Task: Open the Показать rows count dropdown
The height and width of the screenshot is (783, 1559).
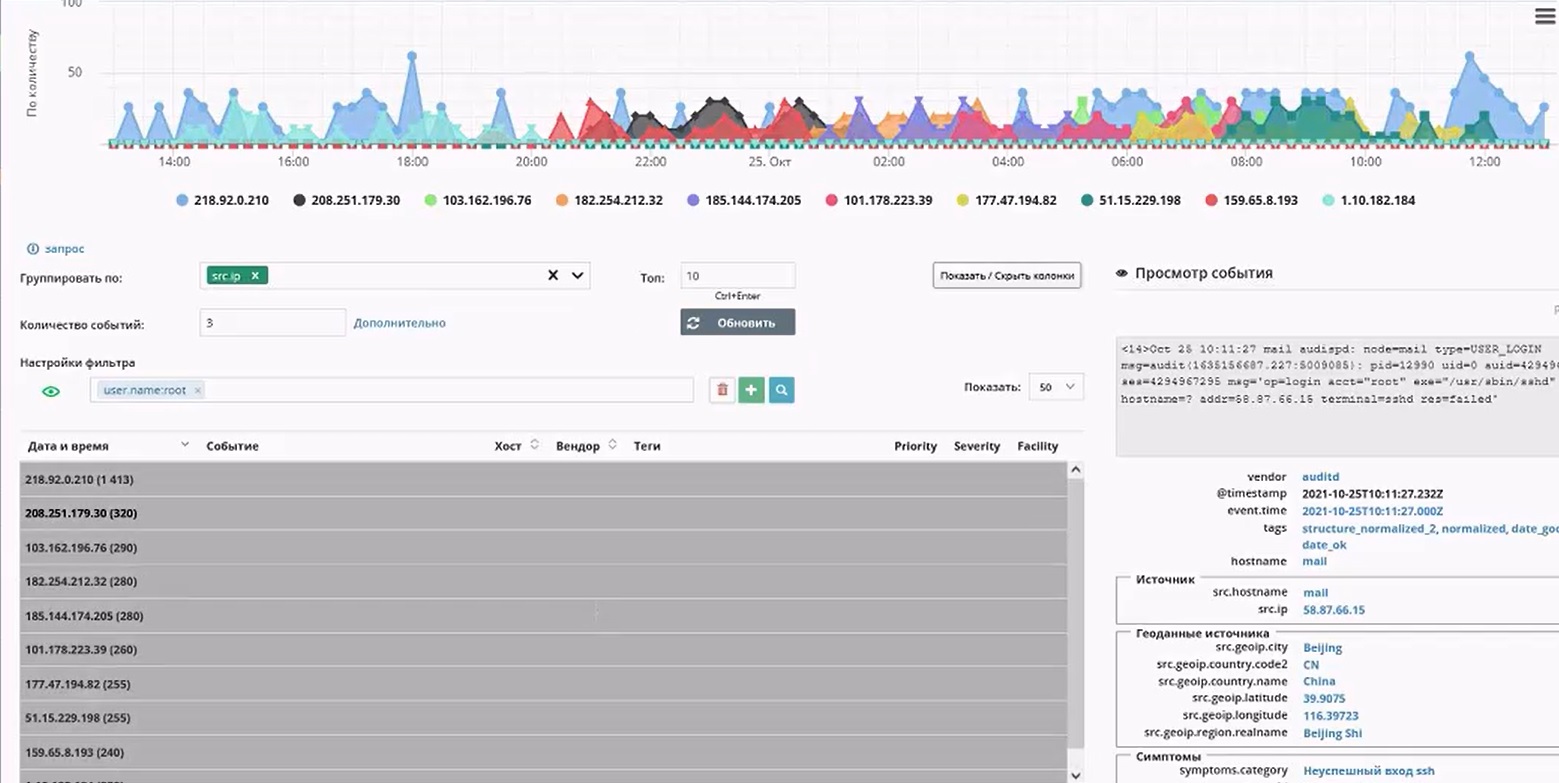Action: click(x=1056, y=387)
